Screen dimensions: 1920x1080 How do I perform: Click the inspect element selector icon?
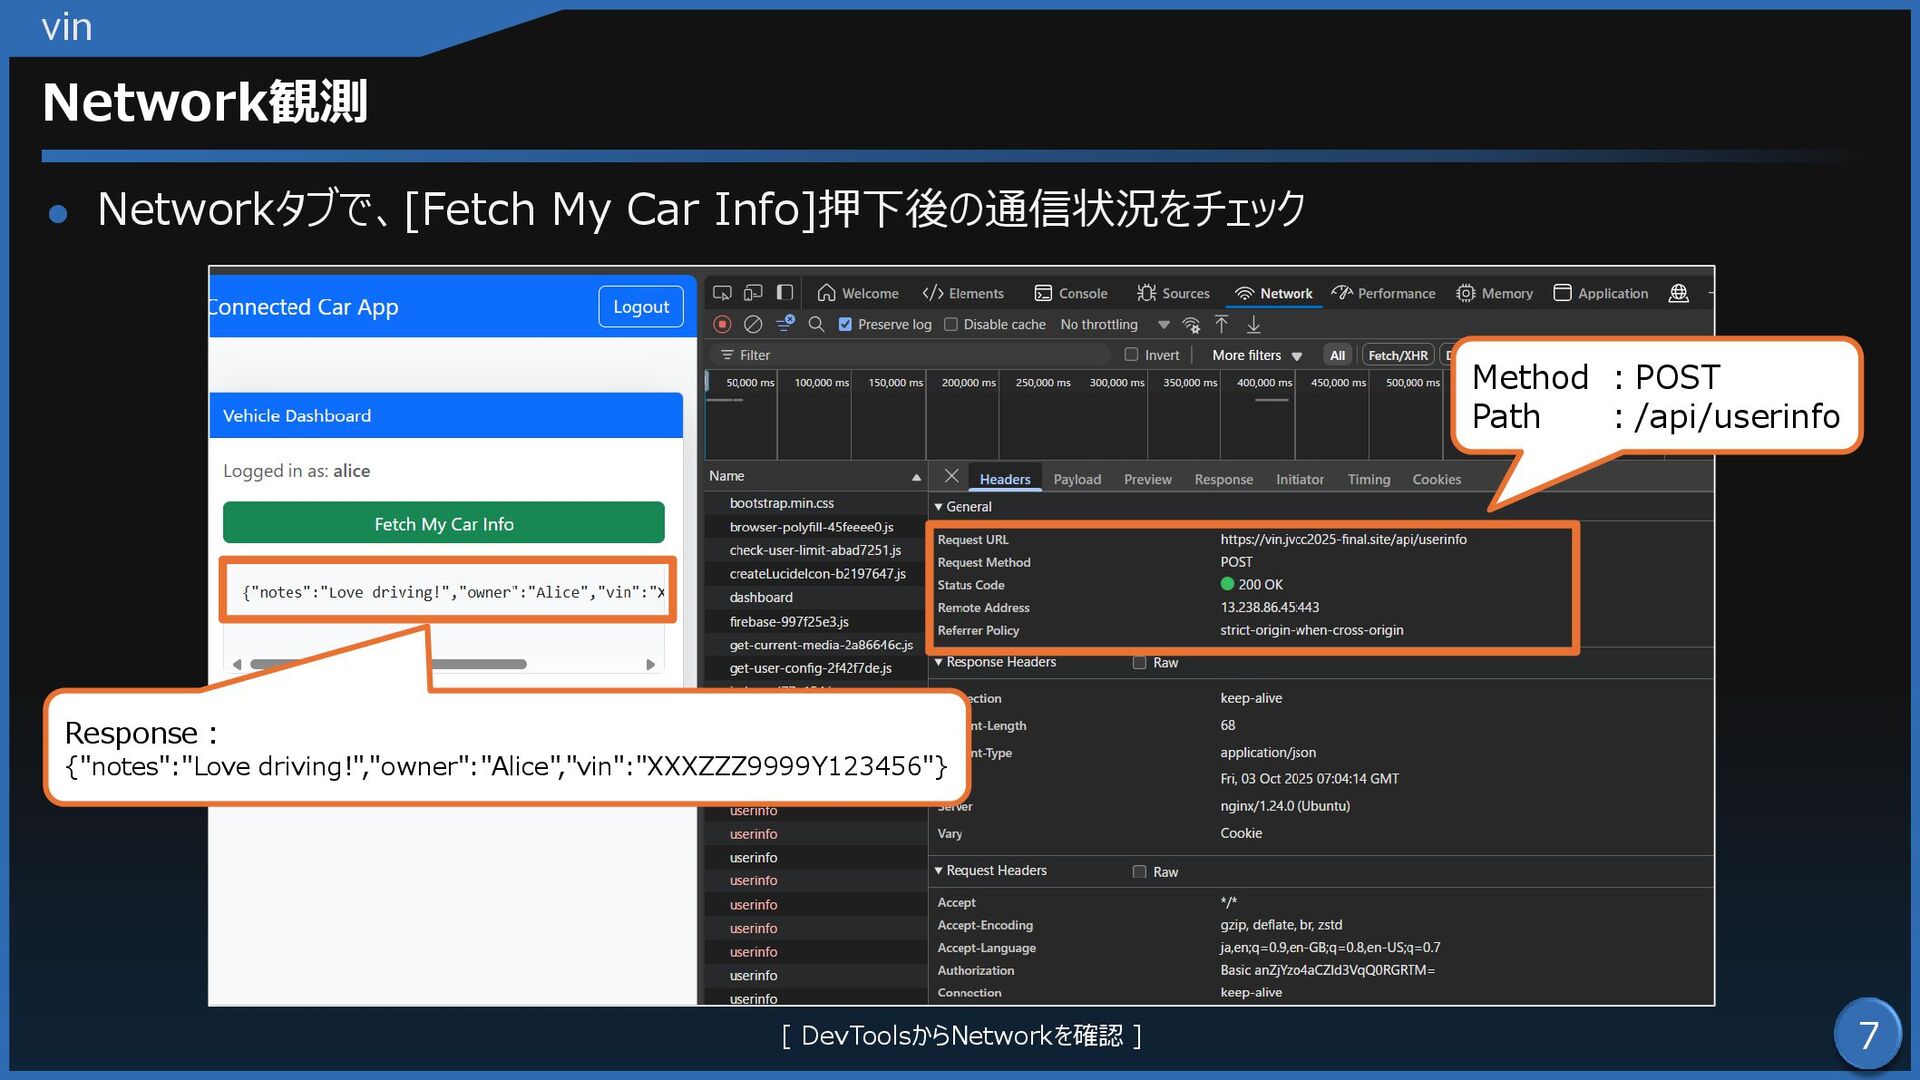pos(722,293)
